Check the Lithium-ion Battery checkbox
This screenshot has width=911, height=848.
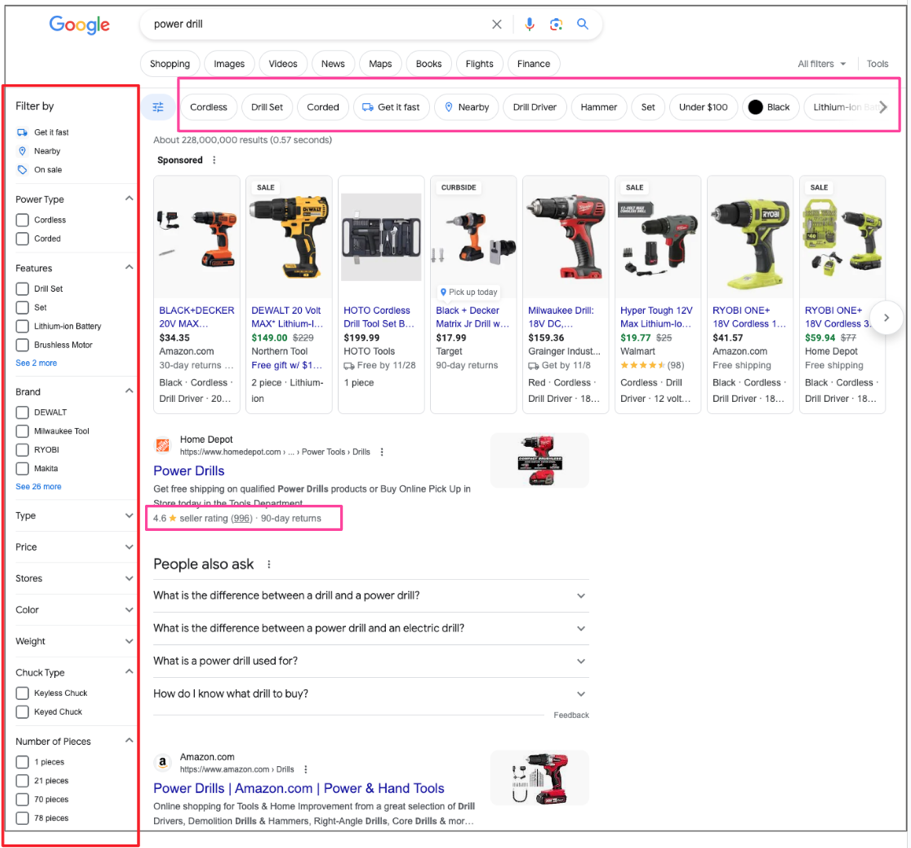tap(22, 326)
